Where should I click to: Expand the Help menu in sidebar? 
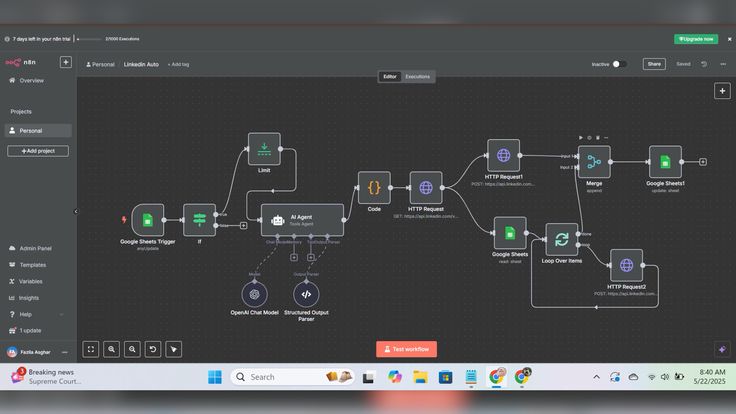point(38,314)
